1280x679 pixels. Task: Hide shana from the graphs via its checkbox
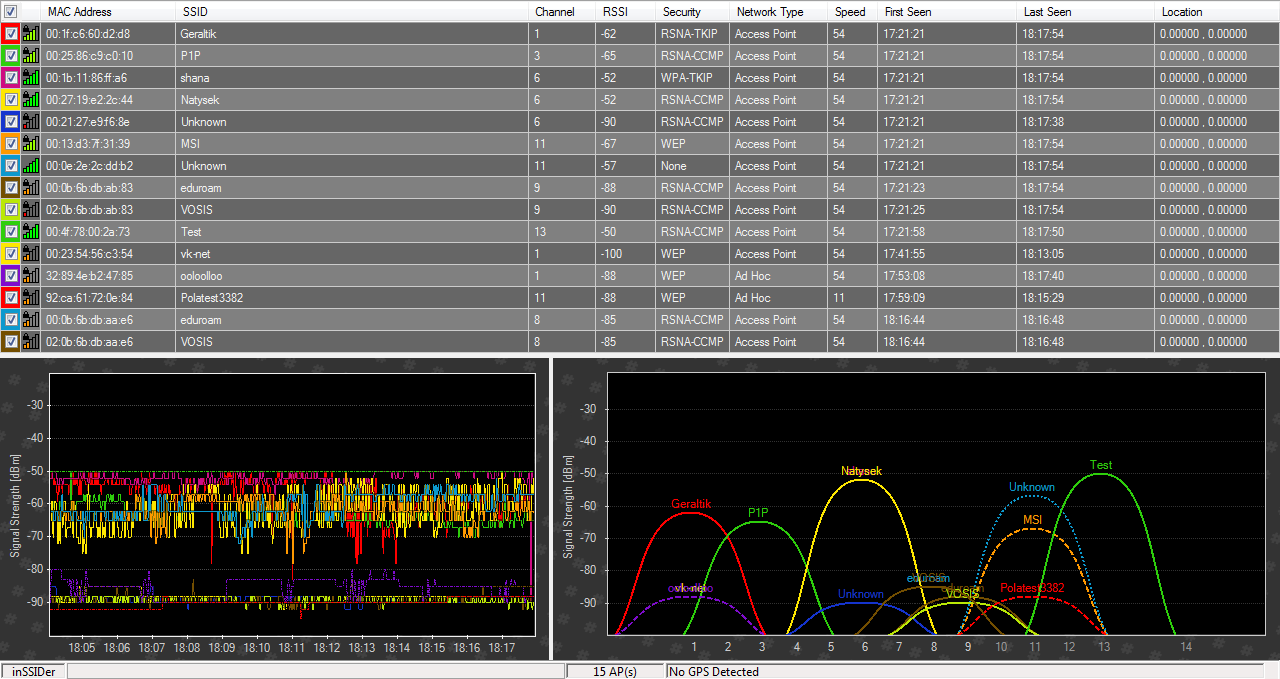click(x=11, y=77)
